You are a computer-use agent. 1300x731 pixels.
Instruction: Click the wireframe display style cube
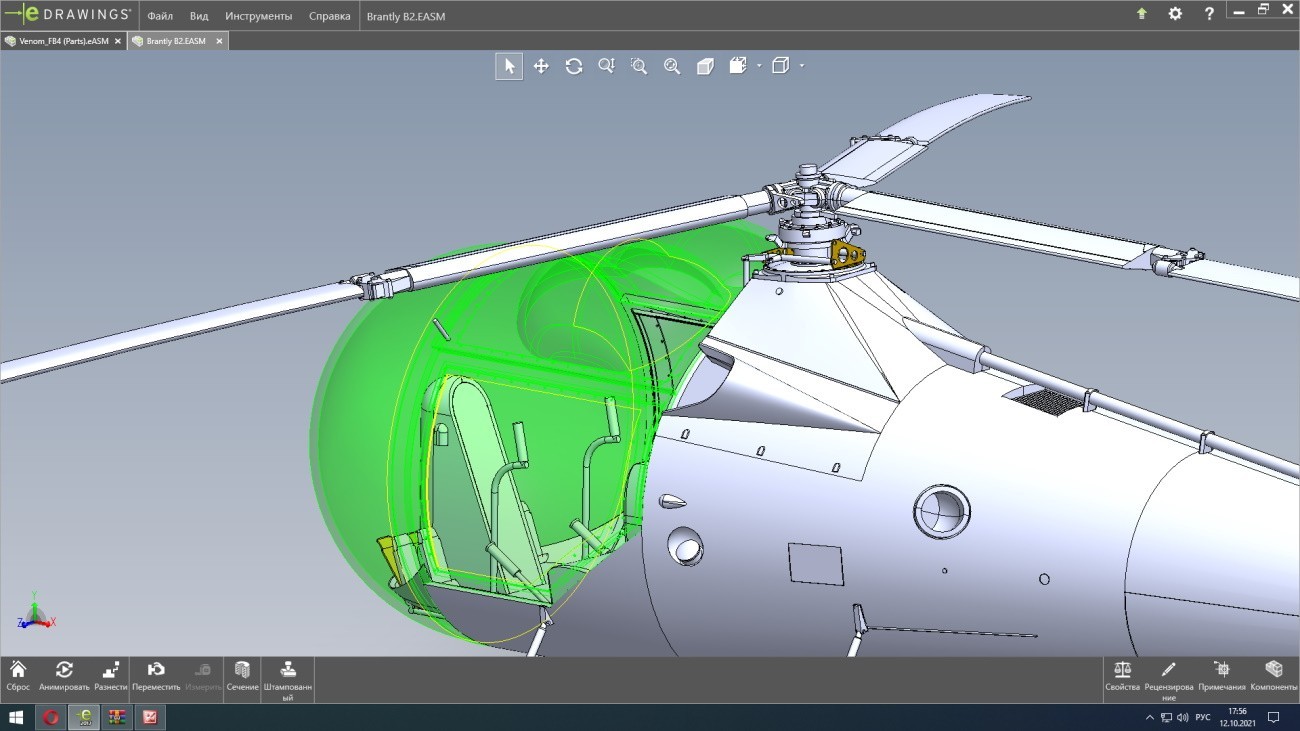[781, 66]
